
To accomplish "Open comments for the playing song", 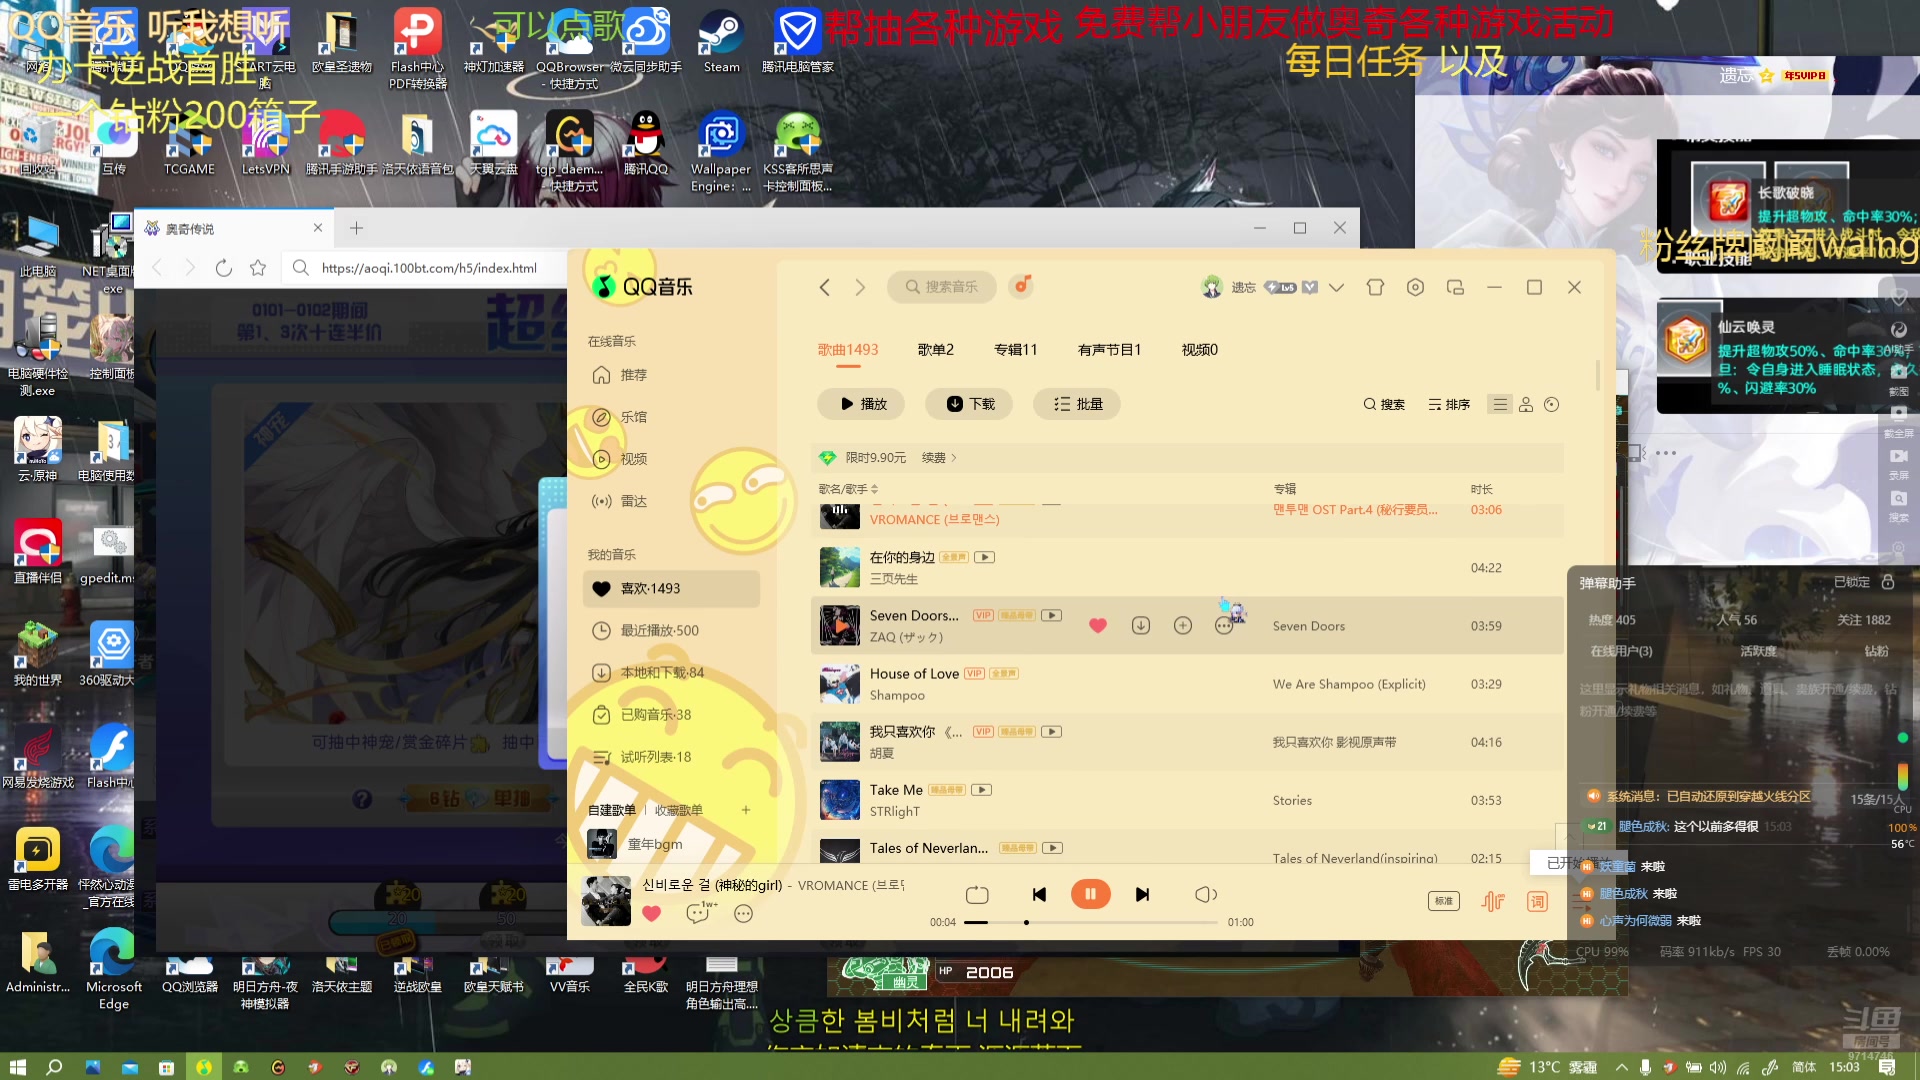I will click(x=698, y=913).
